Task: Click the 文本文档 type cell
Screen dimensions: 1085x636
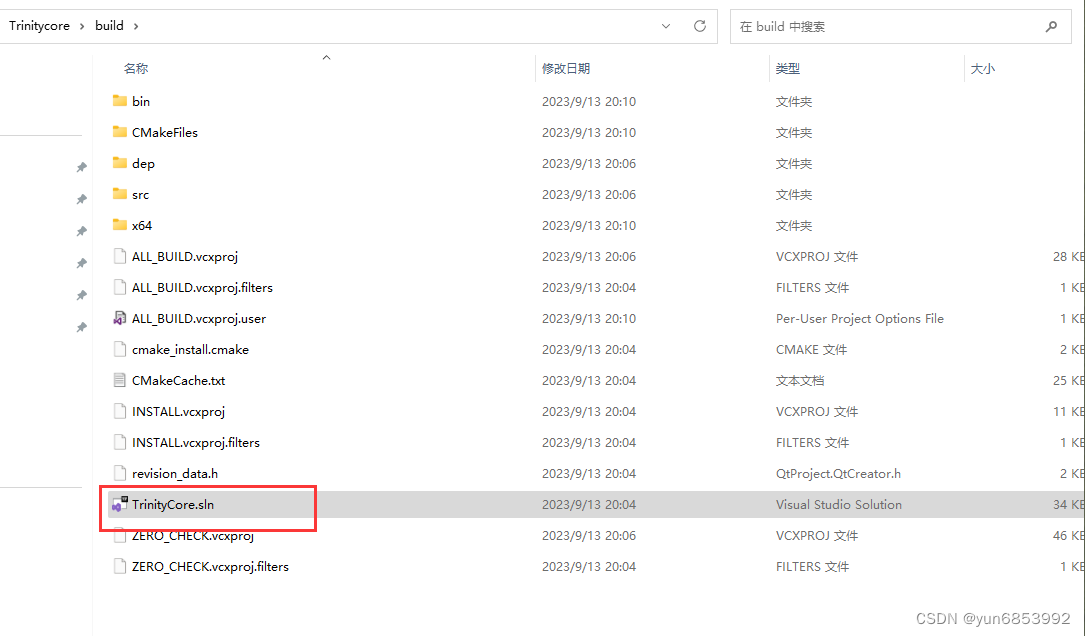Action: coord(800,380)
